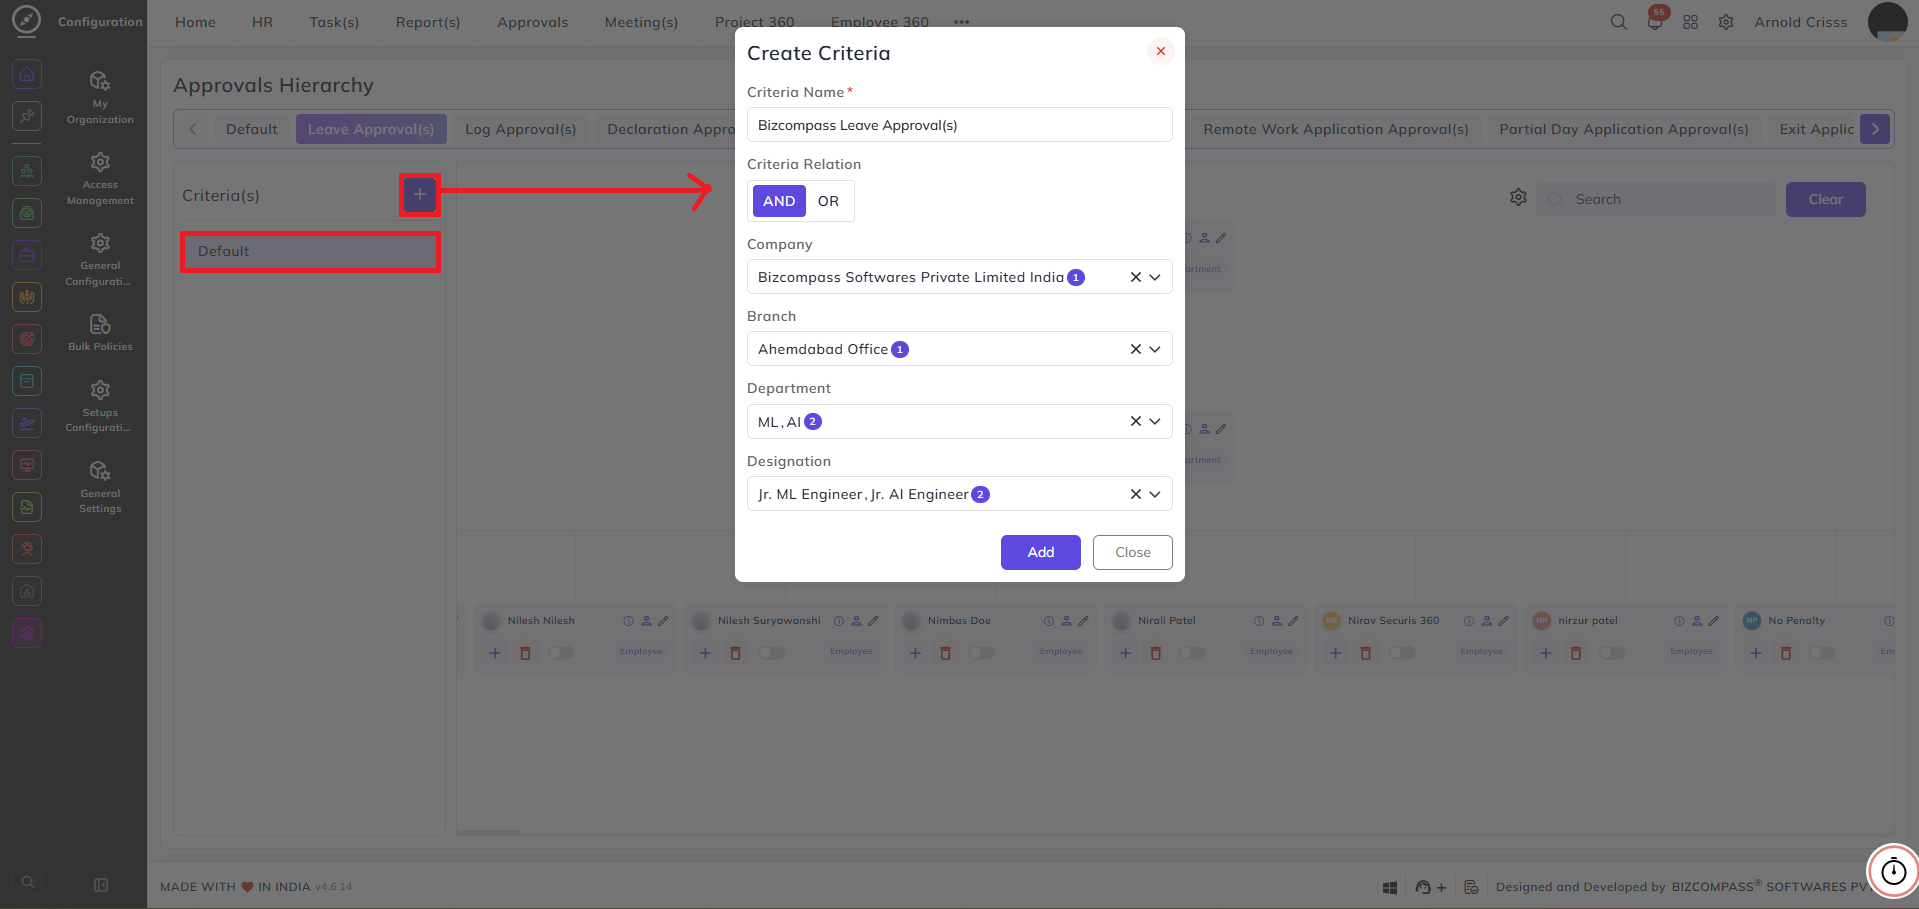Viewport: 1919px width, 909px height.
Task: Select the AND criteria relation
Action: 779,201
